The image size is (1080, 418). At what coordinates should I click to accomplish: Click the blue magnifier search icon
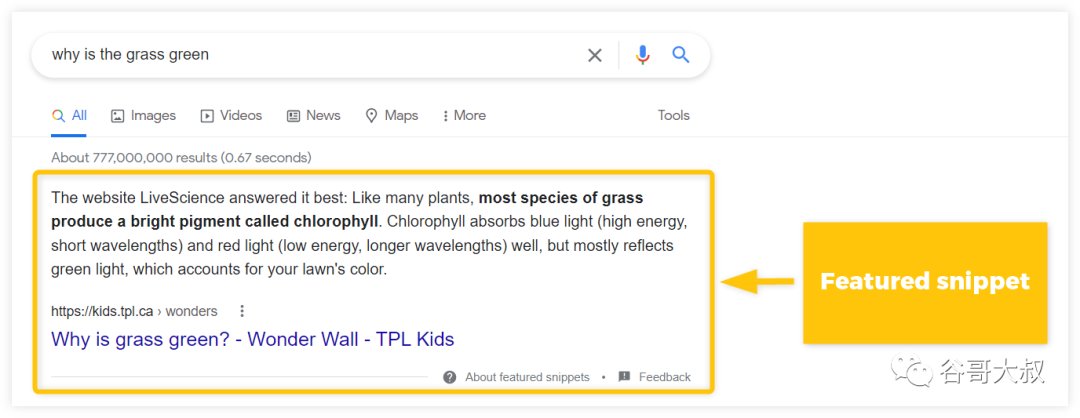[x=681, y=55]
